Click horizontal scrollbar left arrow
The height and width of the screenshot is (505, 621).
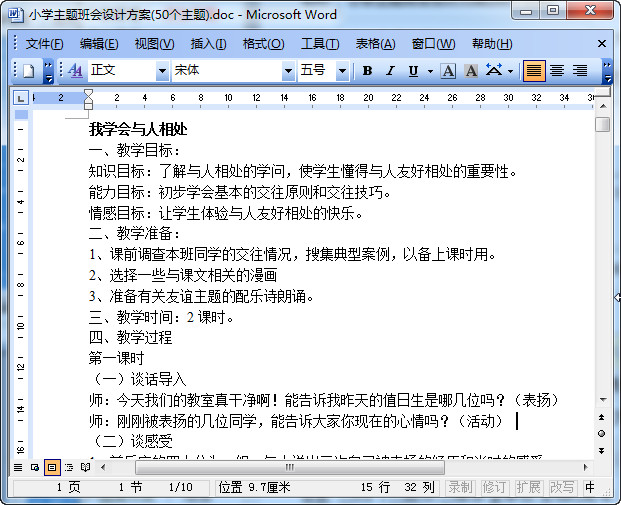(x=103, y=467)
